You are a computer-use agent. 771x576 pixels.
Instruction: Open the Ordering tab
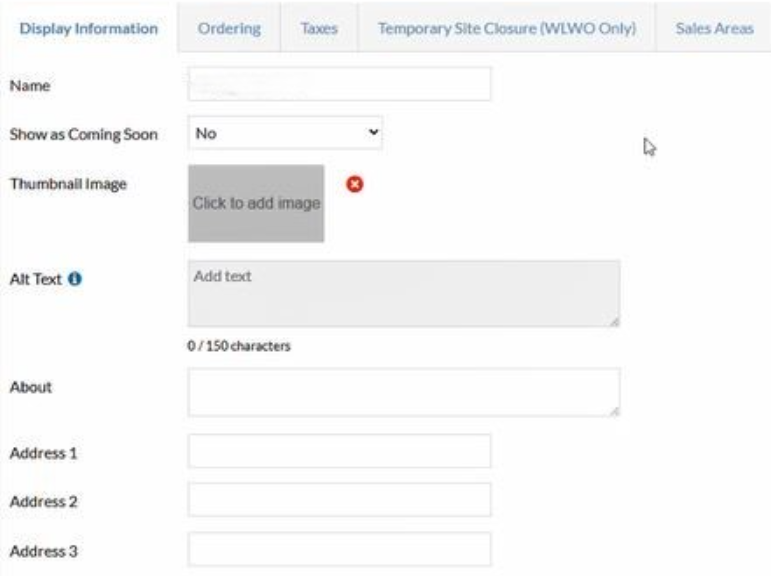(x=229, y=29)
